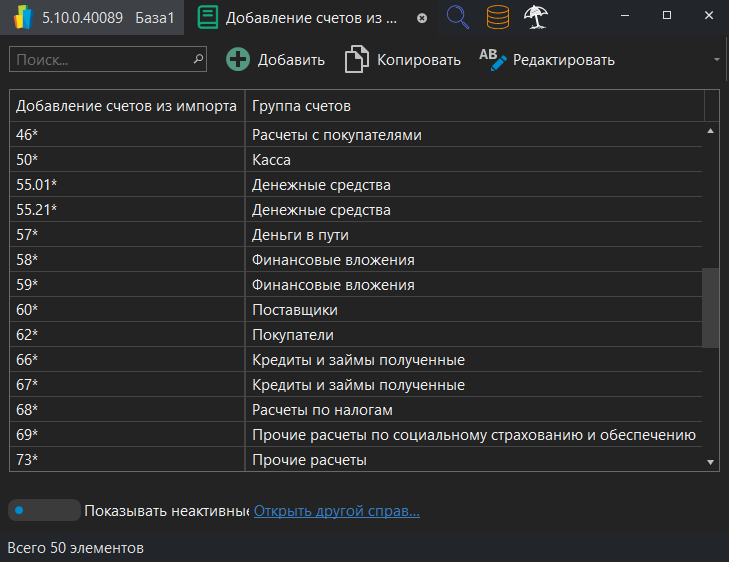The height and width of the screenshot is (562, 729).
Task: Select the row 60*
Action: 356,310
